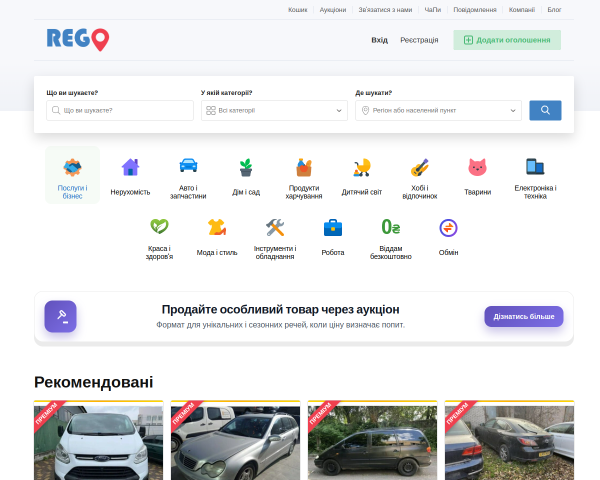
Task: Click the Реєстрація link
Action: 419,40
